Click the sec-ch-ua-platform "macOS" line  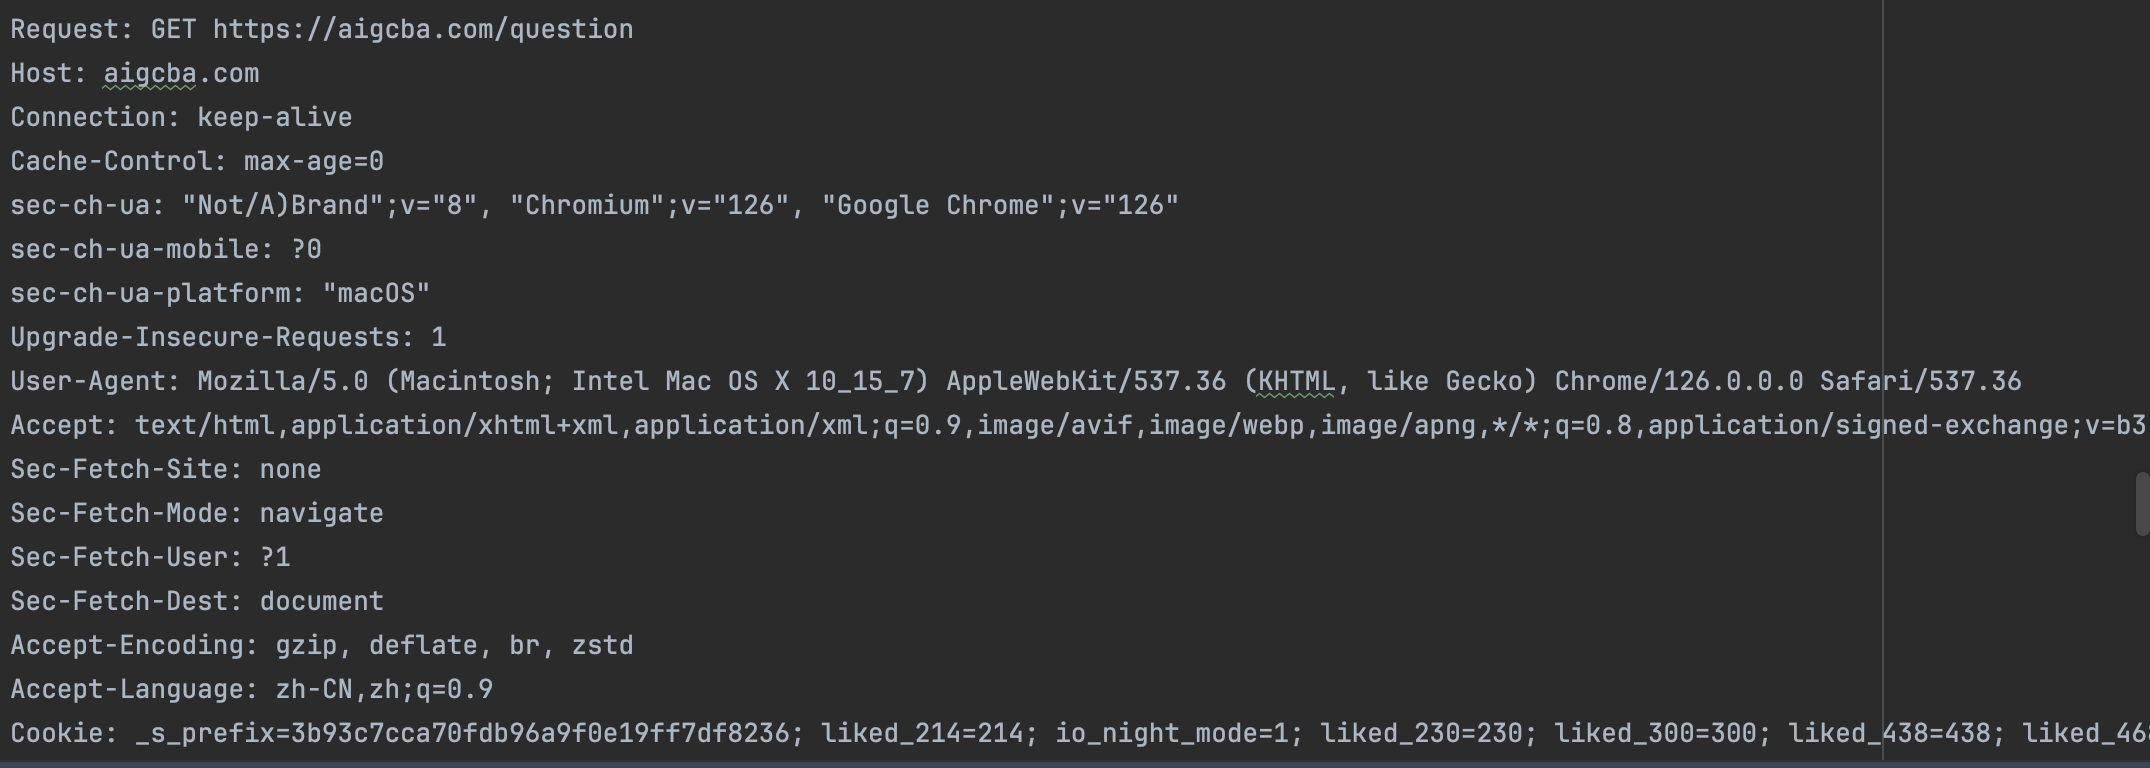pos(220,294)
